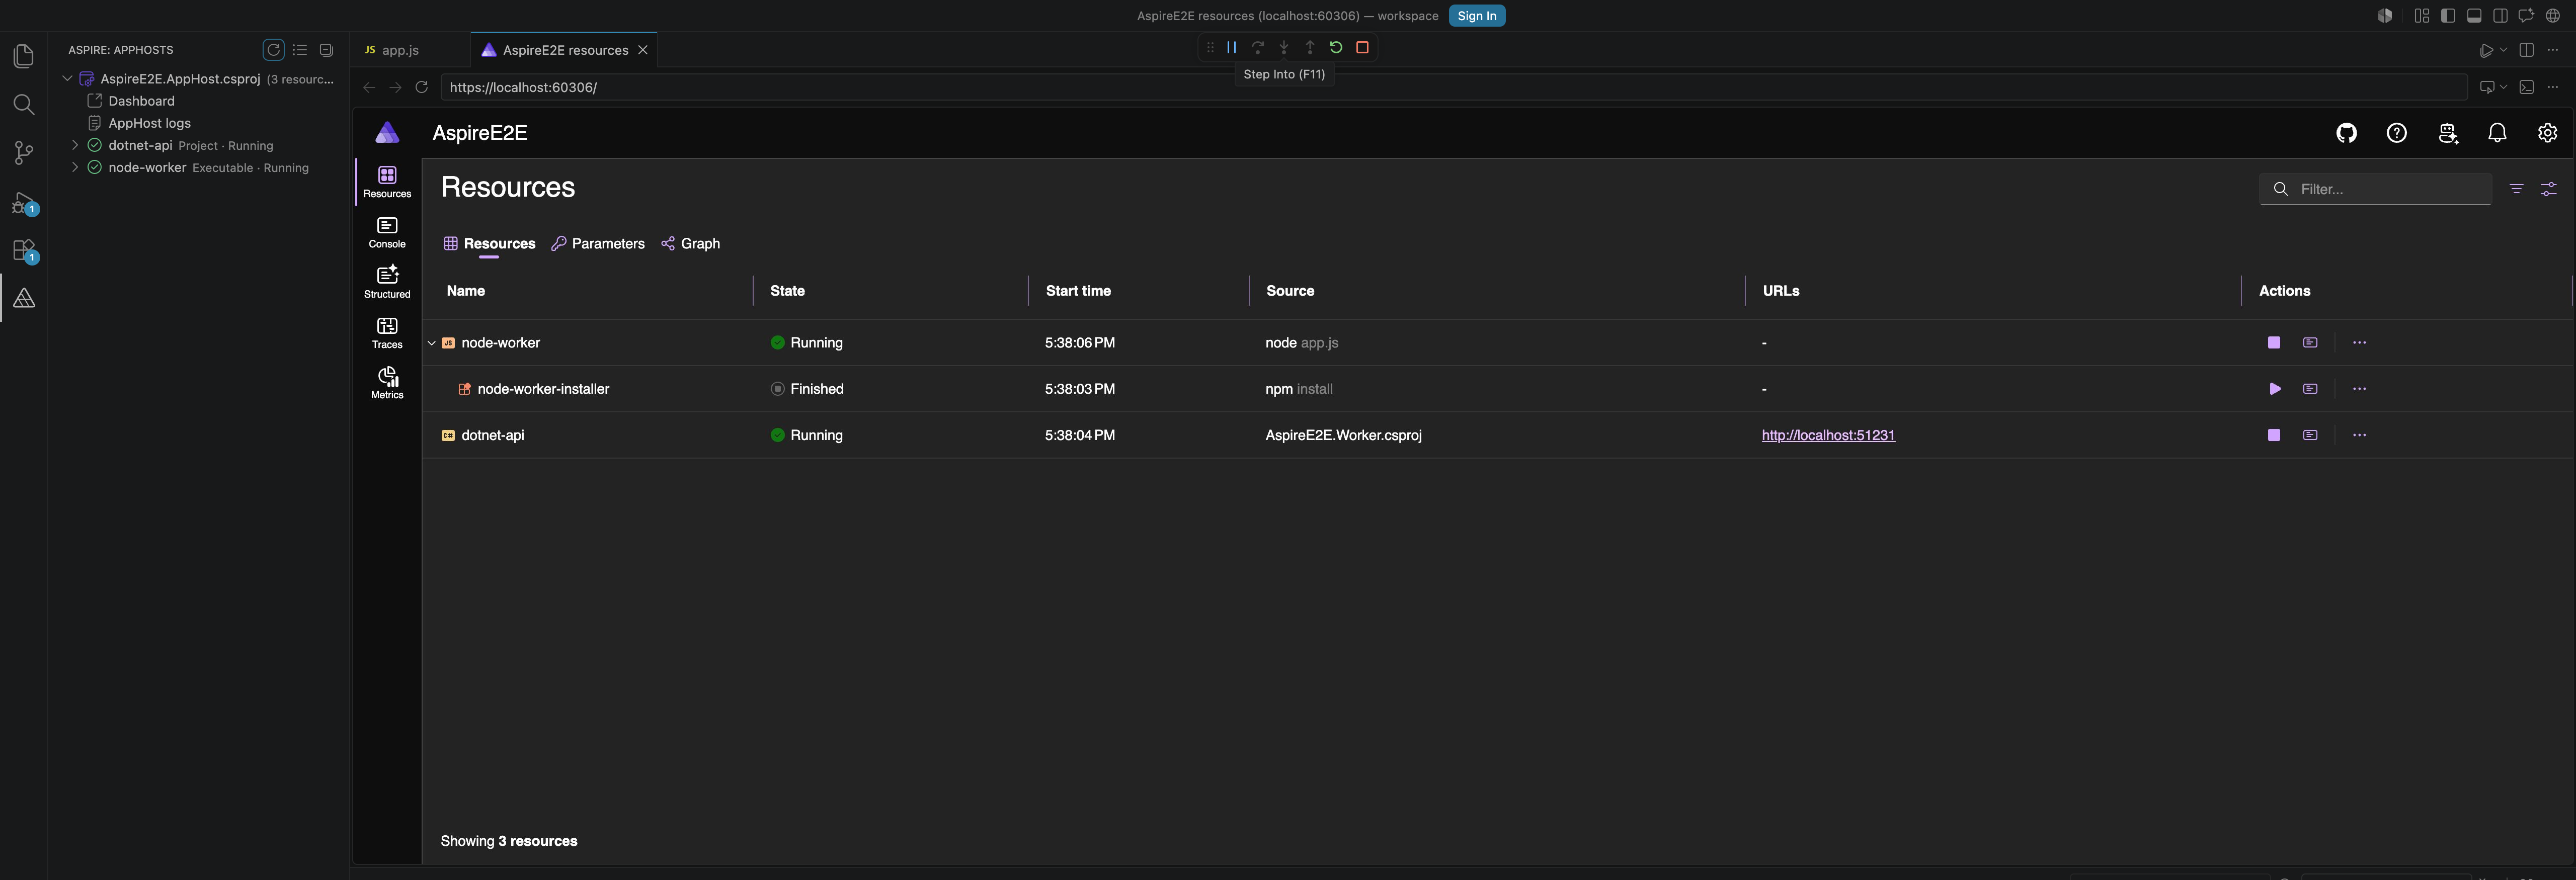View console logs for dotnet-api
Viewport: 2576px width, 880px height.
pos(2310,435)
